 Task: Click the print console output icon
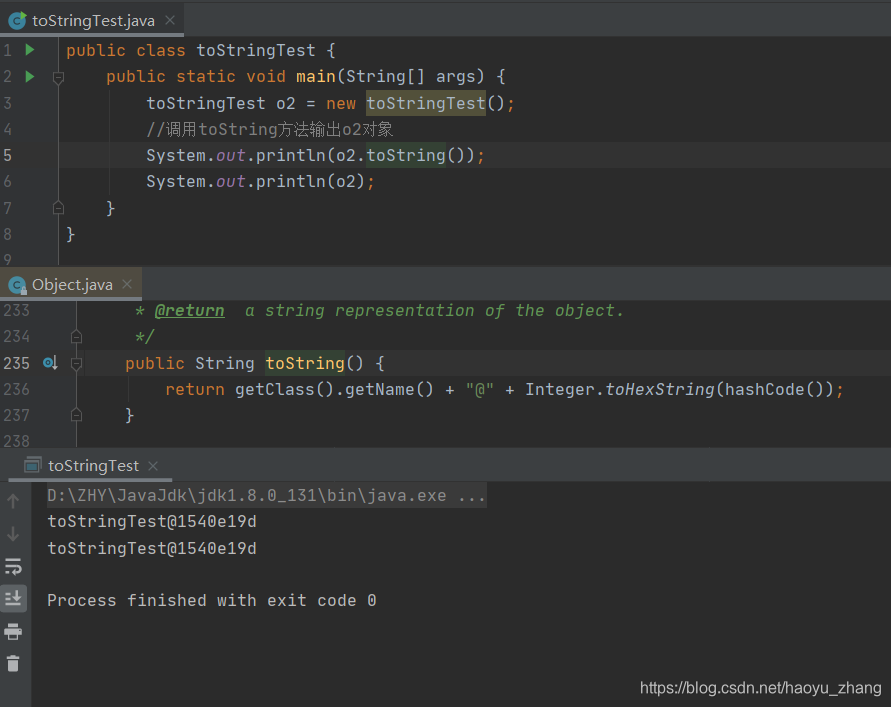pyautogui.click(x=13, y=631)
